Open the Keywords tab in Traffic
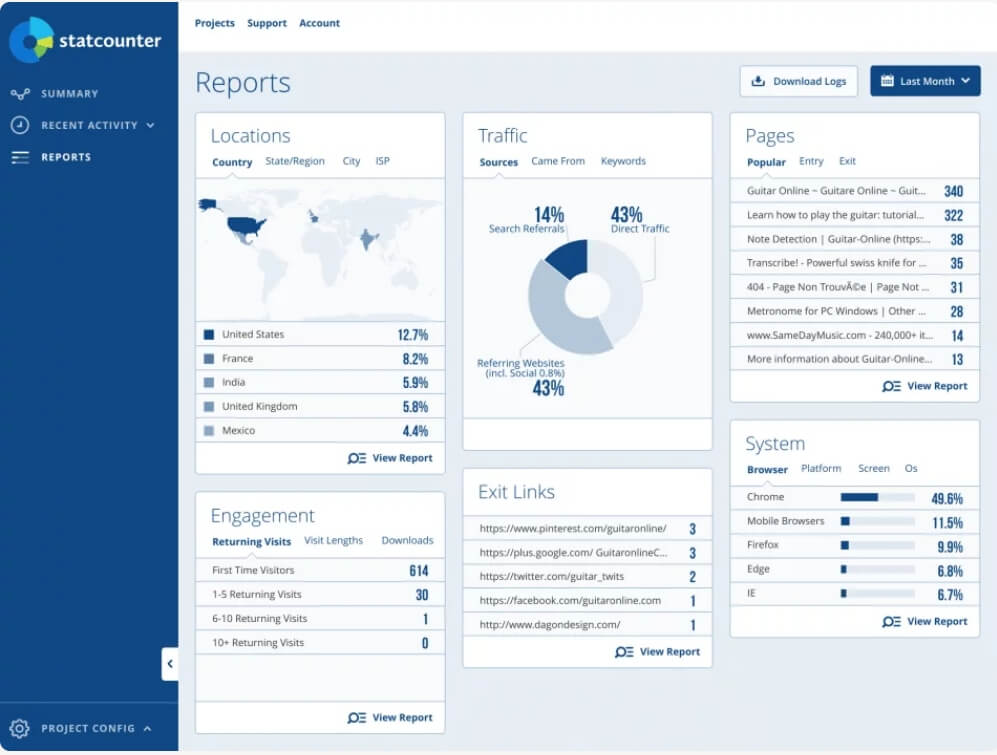 click(623, 162)
